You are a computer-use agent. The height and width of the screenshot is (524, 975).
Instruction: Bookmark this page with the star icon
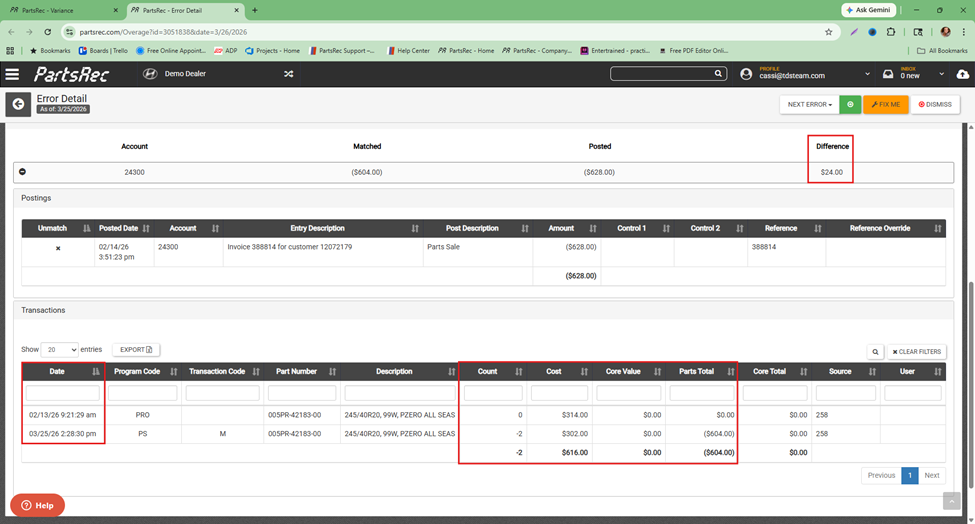[x=828, y=32]
